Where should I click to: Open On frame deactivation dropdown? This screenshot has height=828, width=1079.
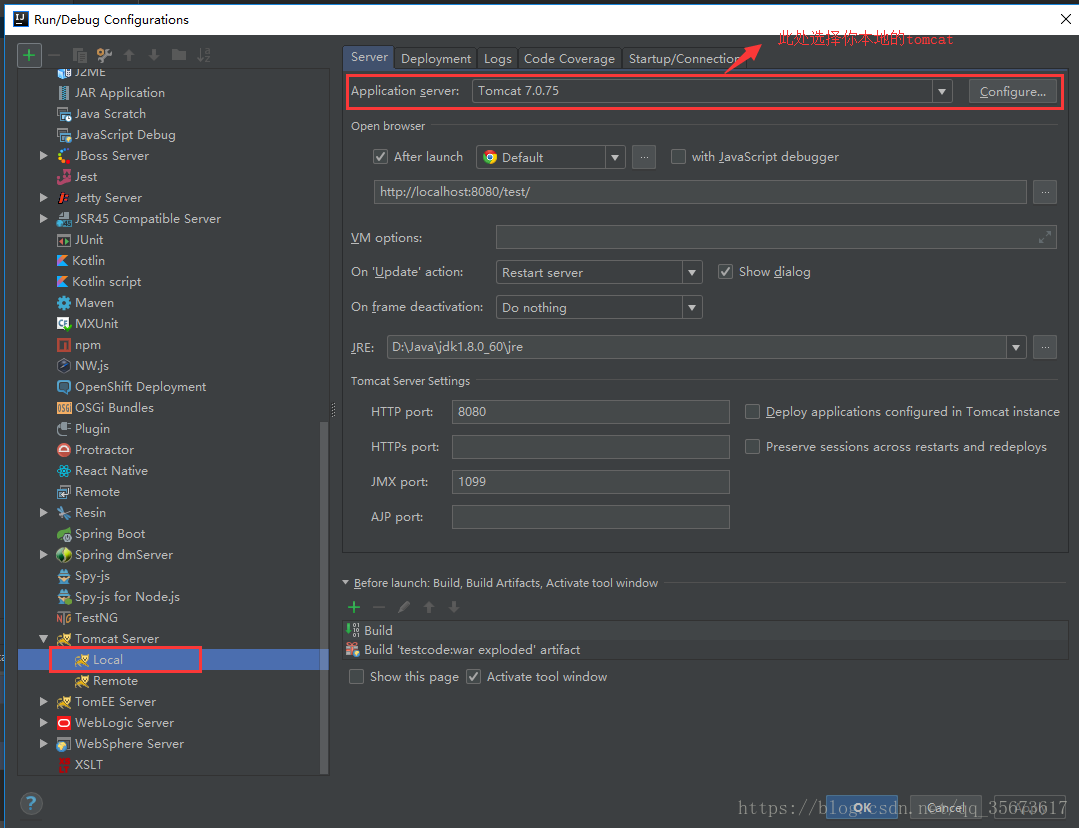[x=692, y=307]
